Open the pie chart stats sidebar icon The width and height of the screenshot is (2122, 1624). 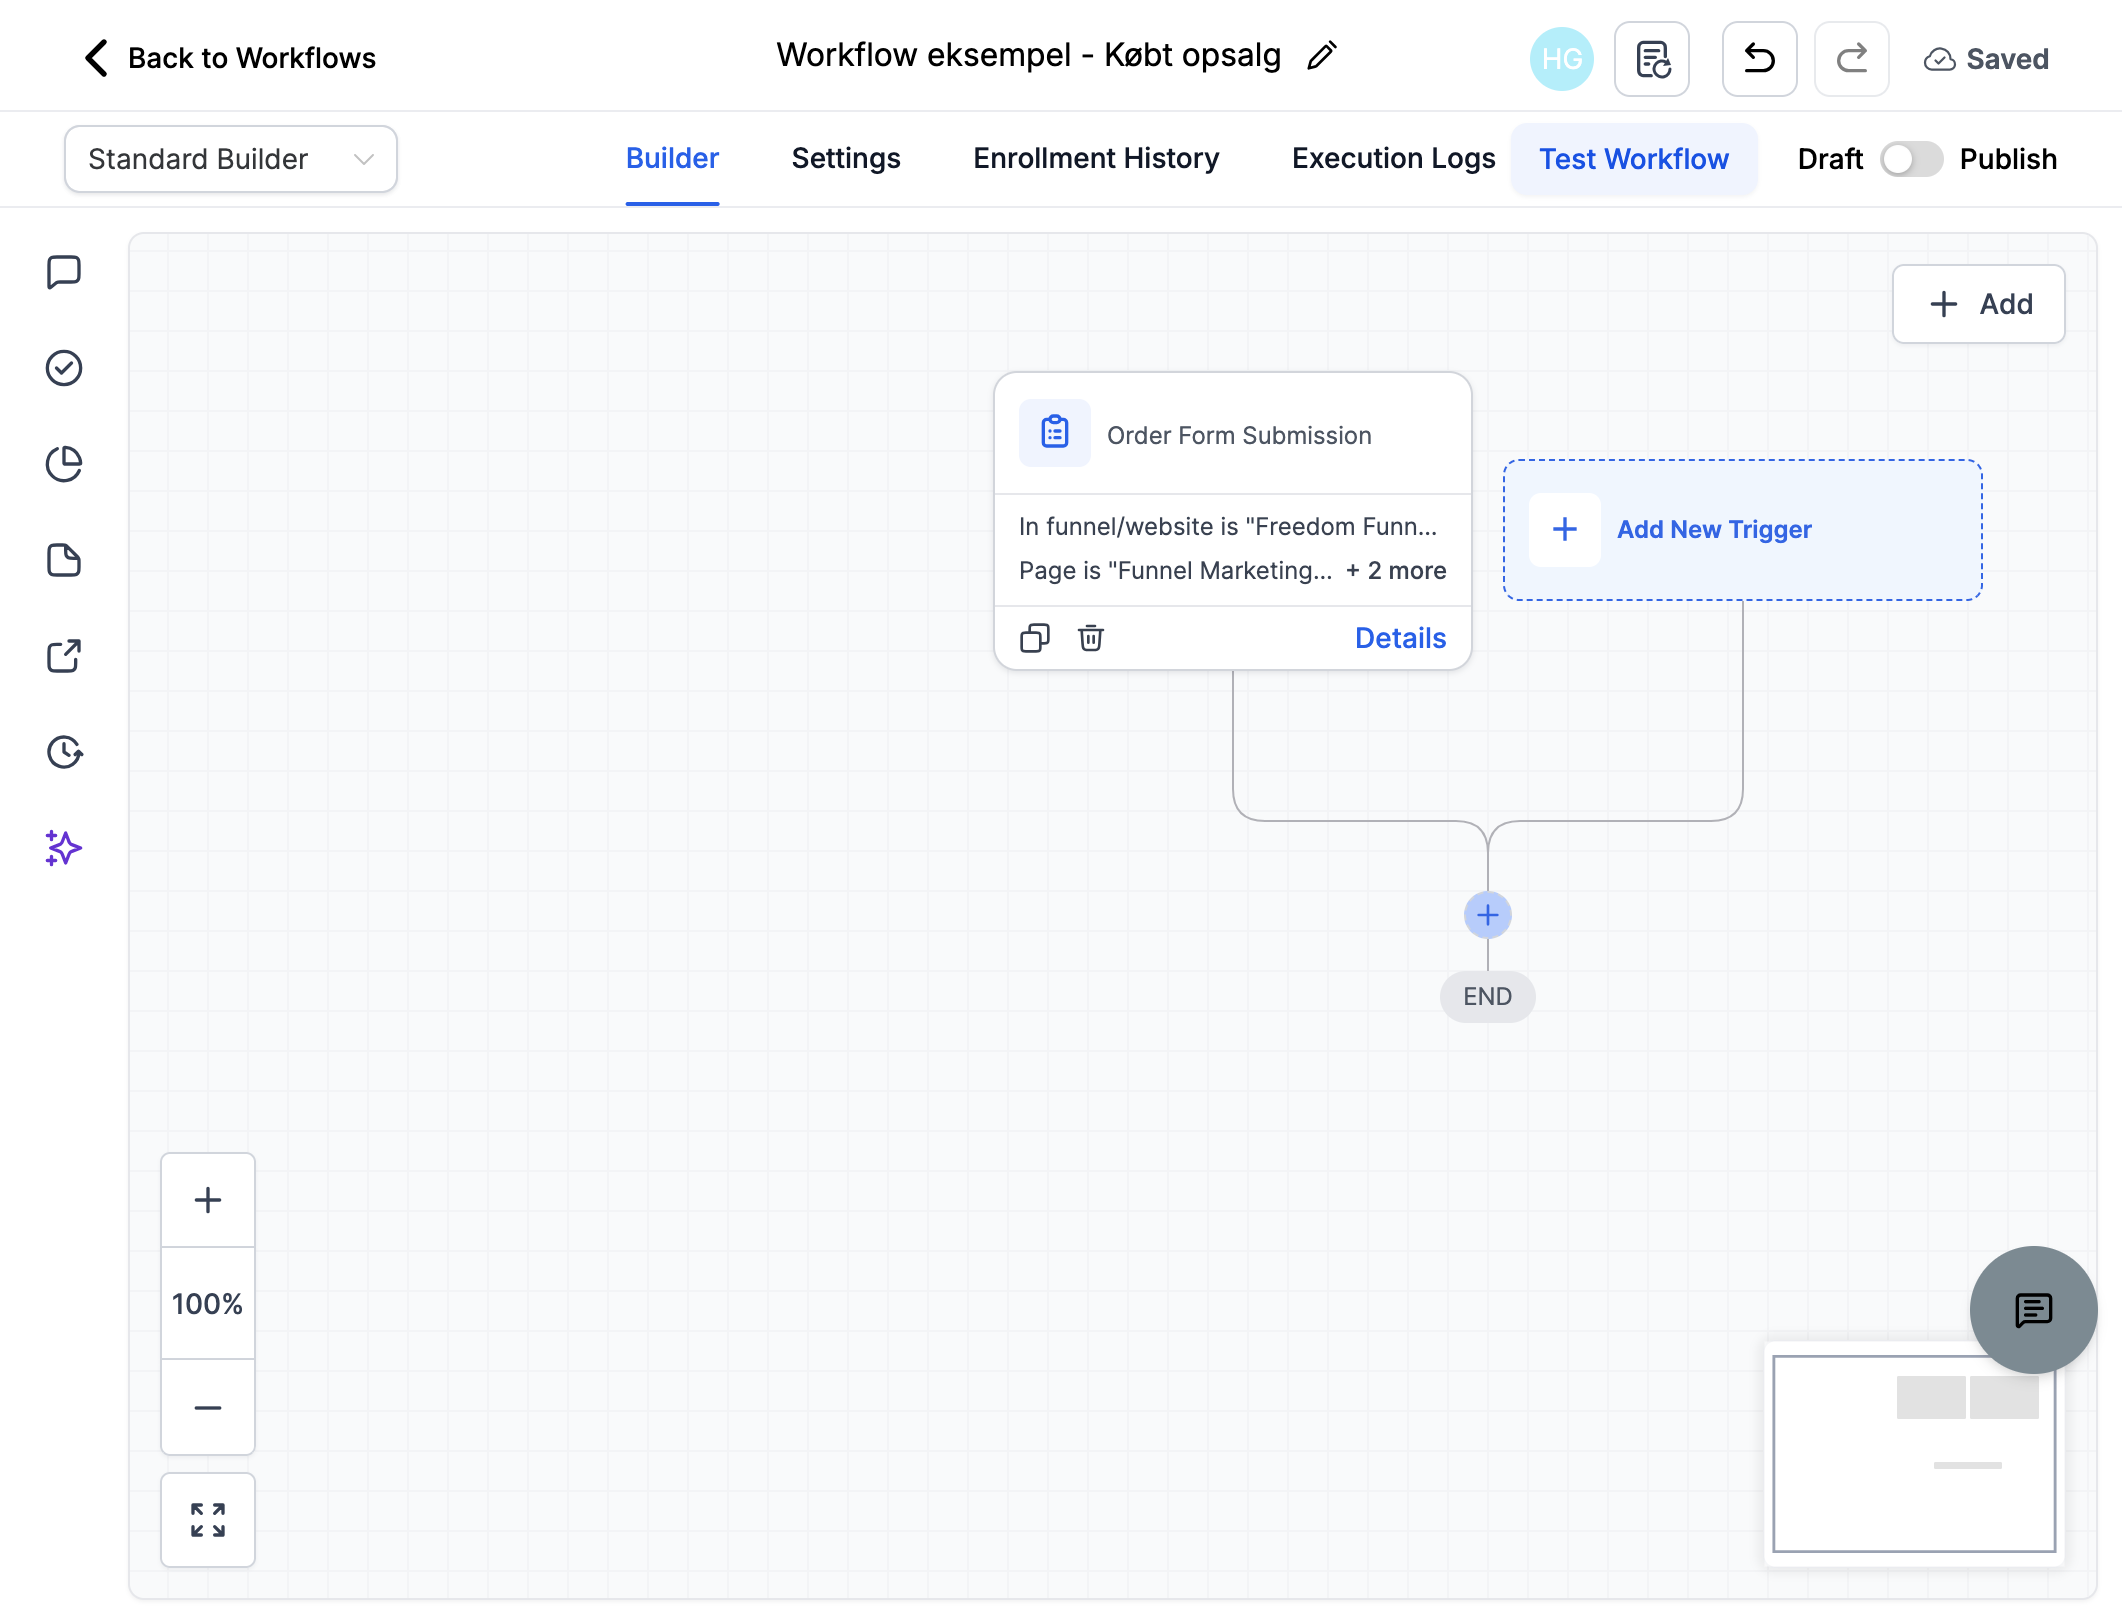click(x=64, y=464)
